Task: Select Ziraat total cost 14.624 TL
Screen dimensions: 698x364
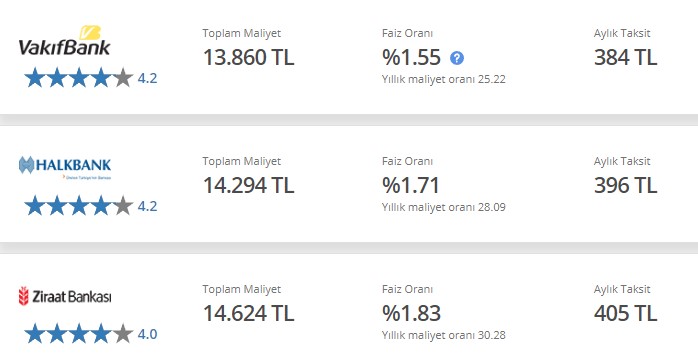Action: point(248,313)
